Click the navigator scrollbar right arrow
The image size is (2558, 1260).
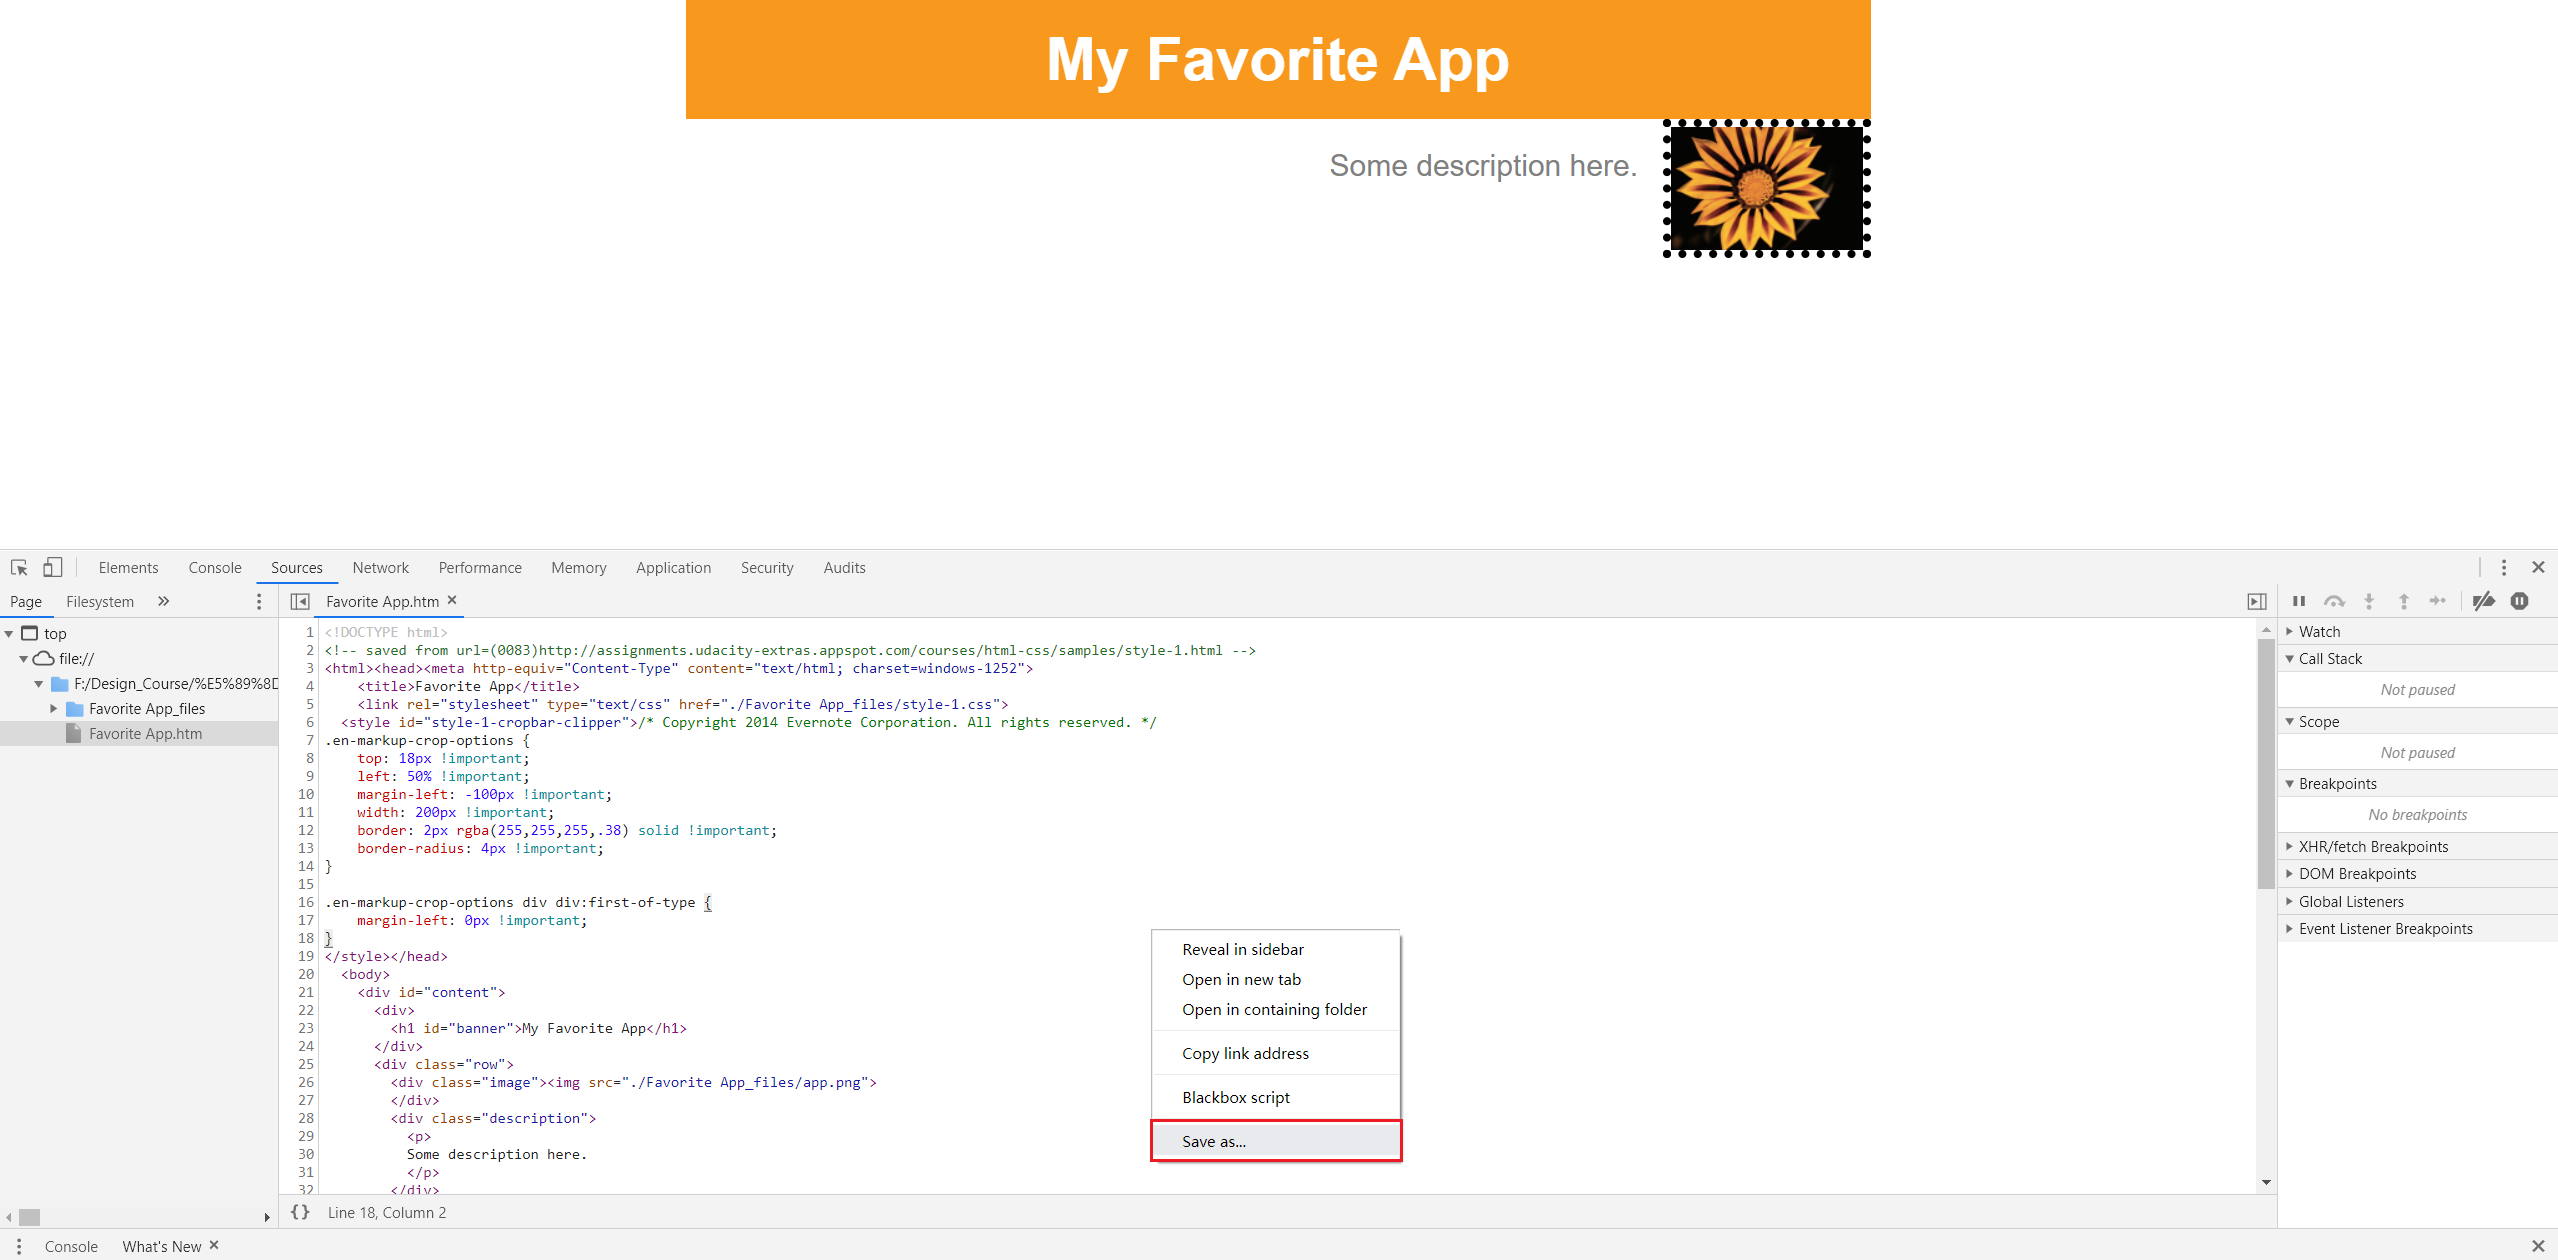click(x=267, y=1217)
